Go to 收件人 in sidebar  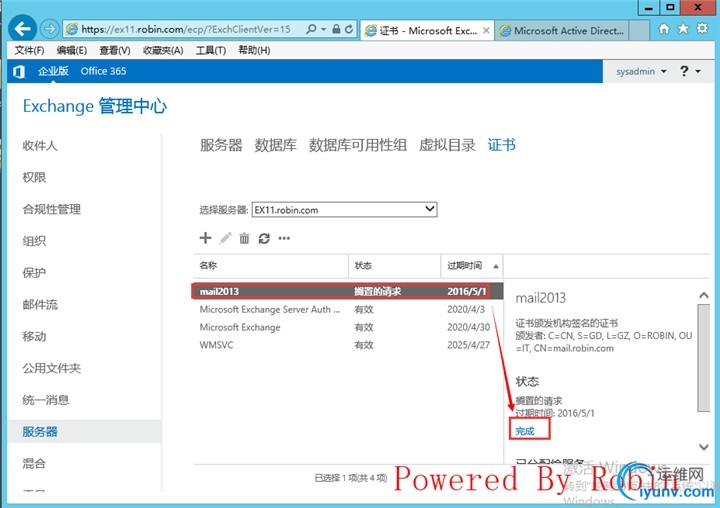(x=40, y=146)
